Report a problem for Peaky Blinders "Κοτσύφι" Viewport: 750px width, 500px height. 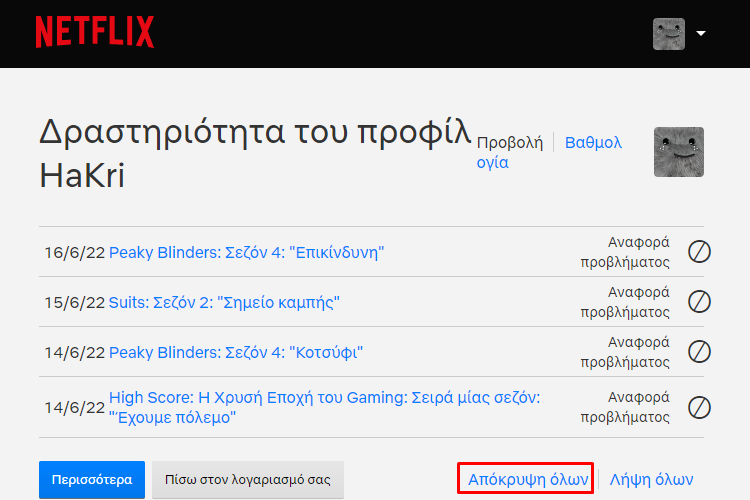click(625, 352)
